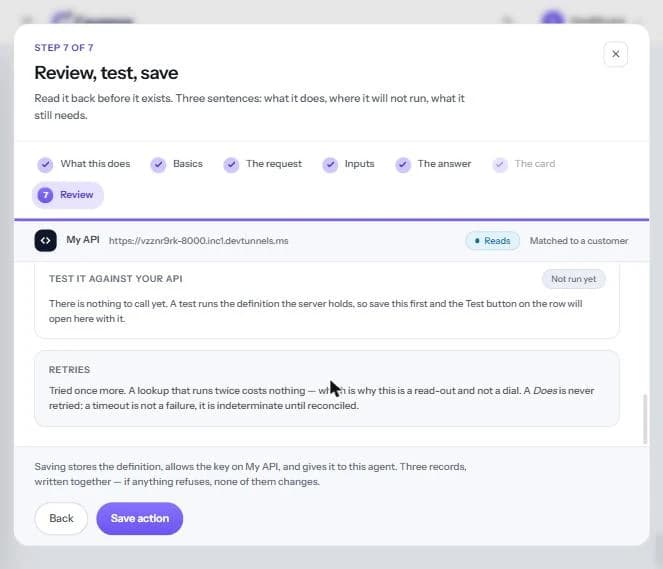Click the RETRIES heading
663x569 pixels.
pos(69,370)
